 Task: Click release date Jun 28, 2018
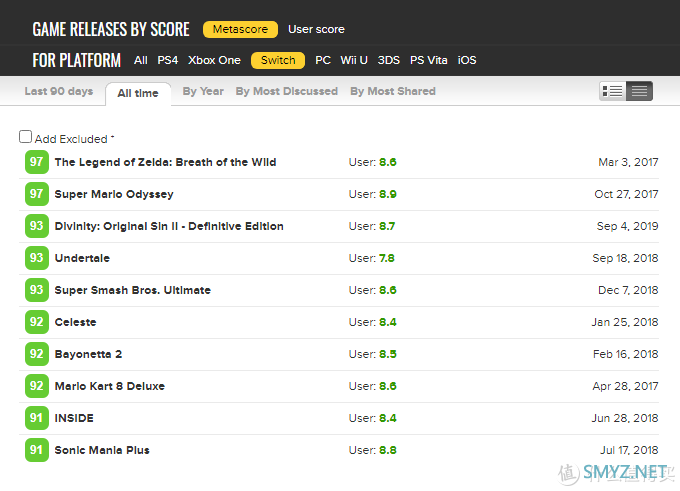[625, 418]
